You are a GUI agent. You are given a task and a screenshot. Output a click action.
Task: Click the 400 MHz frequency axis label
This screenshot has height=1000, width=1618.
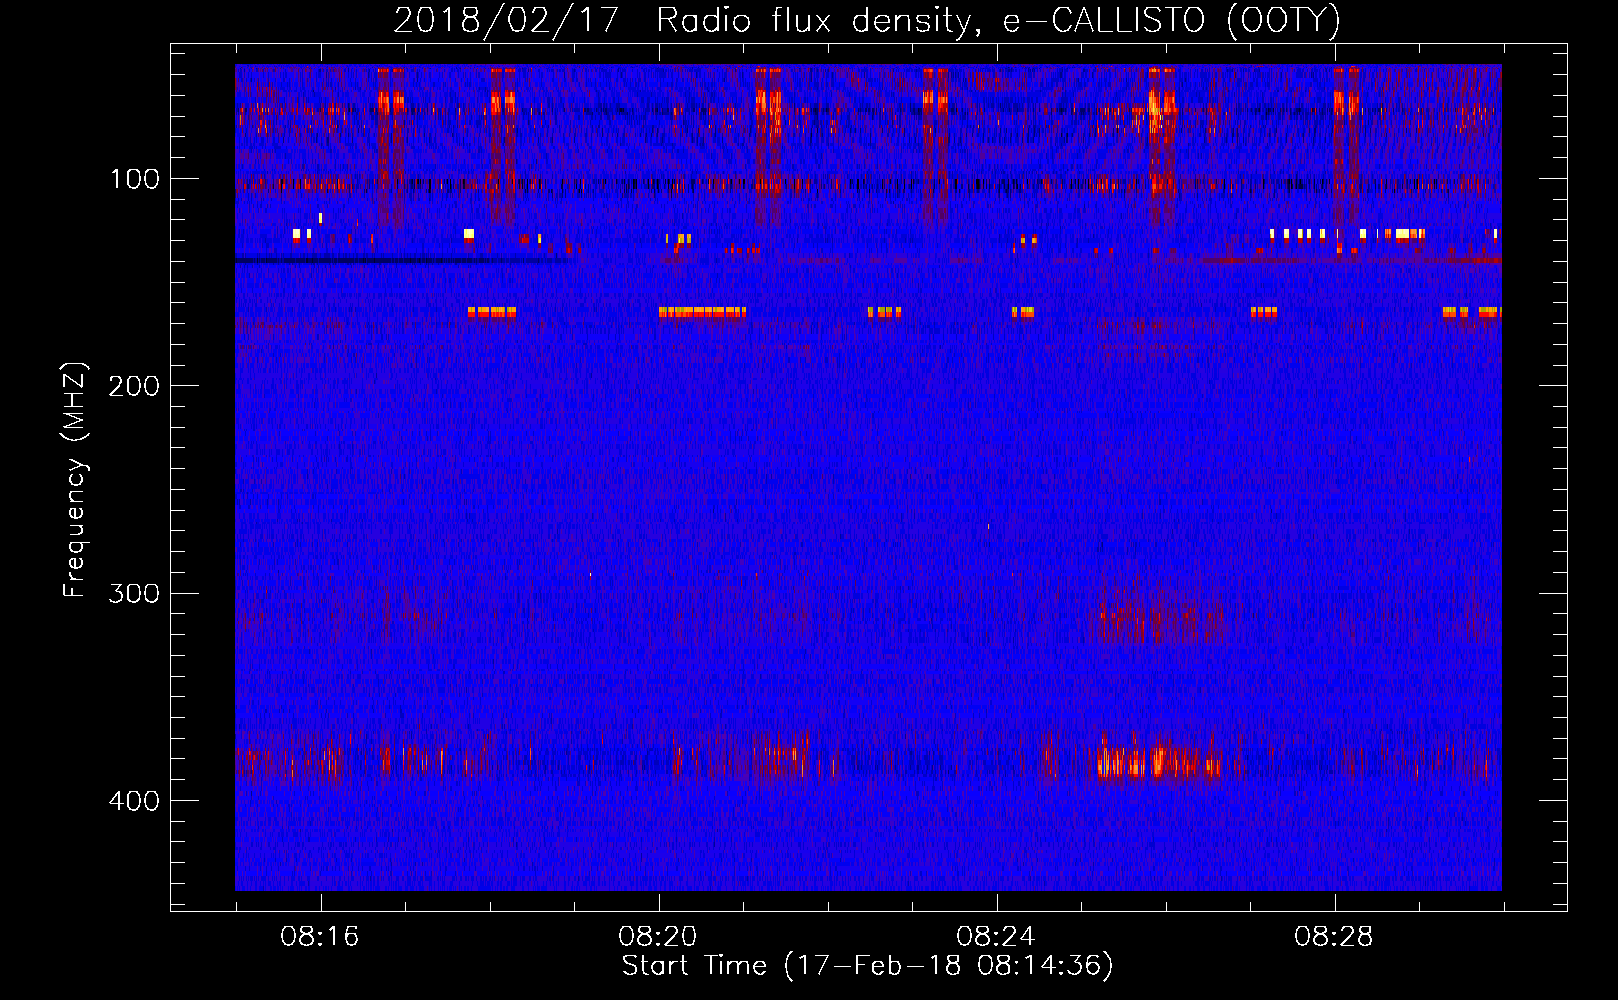point(134,801)
